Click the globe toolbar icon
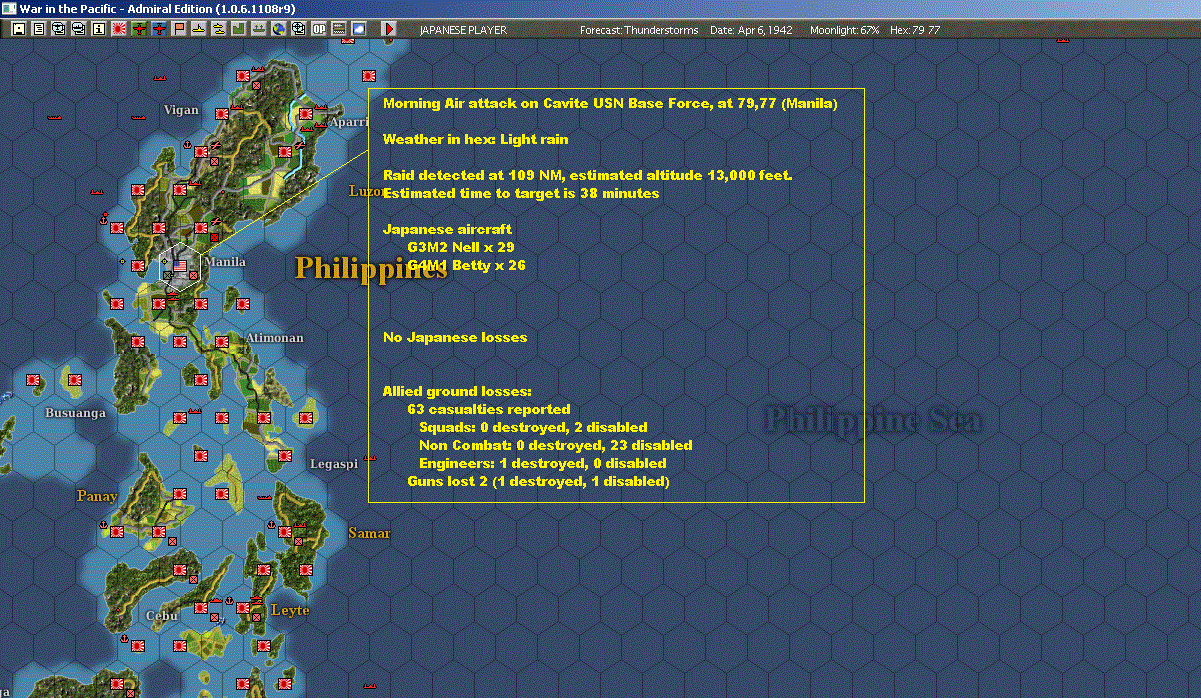This screenshot has height=698, width=1201. tap(278, 29)
